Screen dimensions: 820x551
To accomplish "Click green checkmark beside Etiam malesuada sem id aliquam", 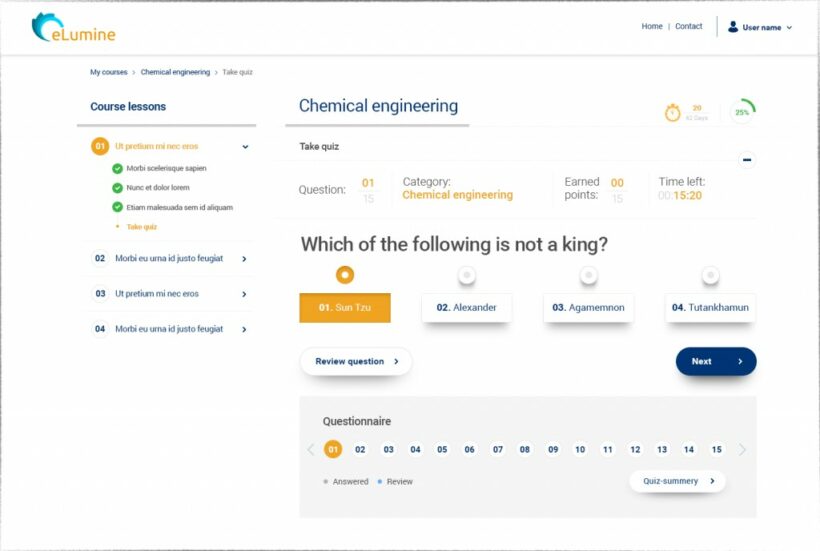I will (117, 207).
